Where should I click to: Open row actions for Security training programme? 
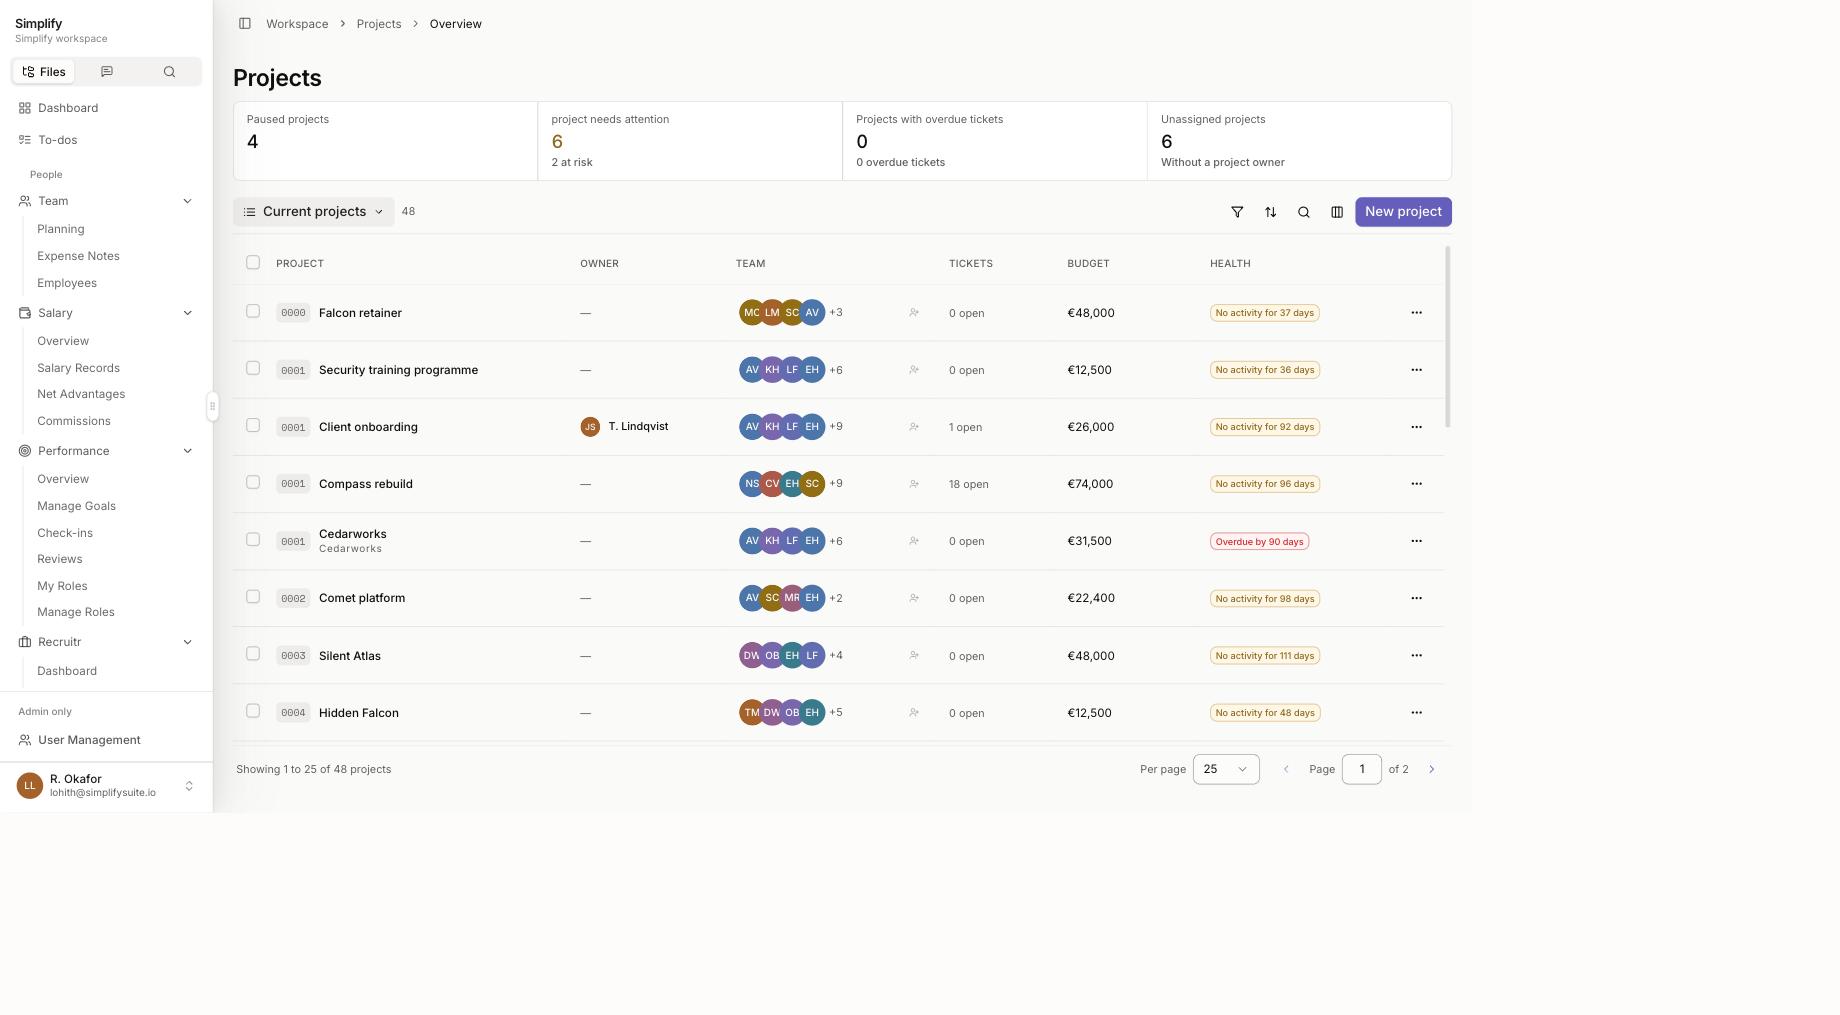click(1416, 370)
